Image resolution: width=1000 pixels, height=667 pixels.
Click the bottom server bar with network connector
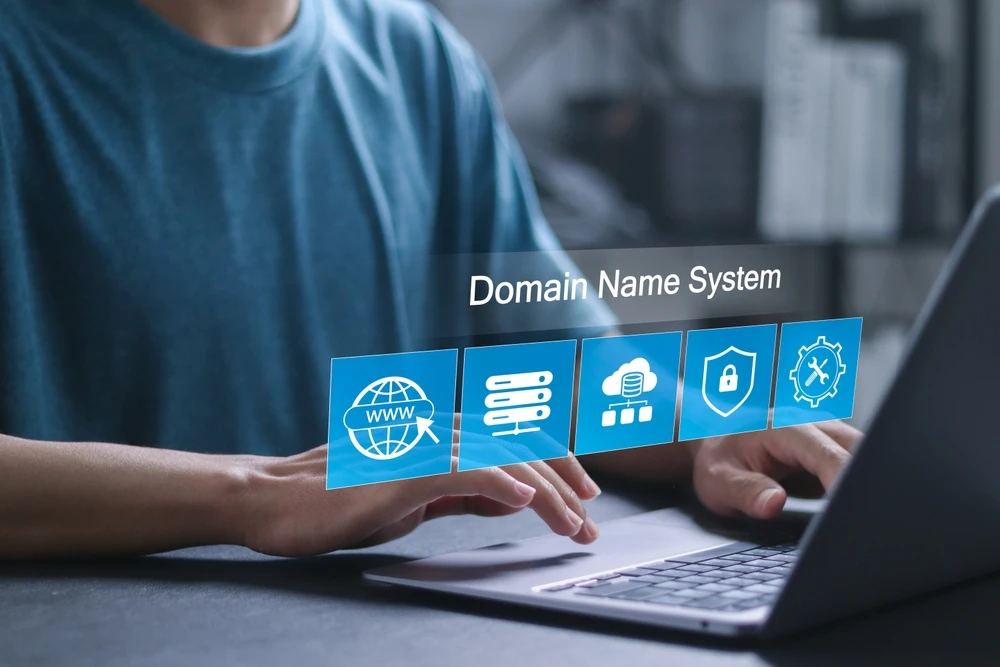517,421
